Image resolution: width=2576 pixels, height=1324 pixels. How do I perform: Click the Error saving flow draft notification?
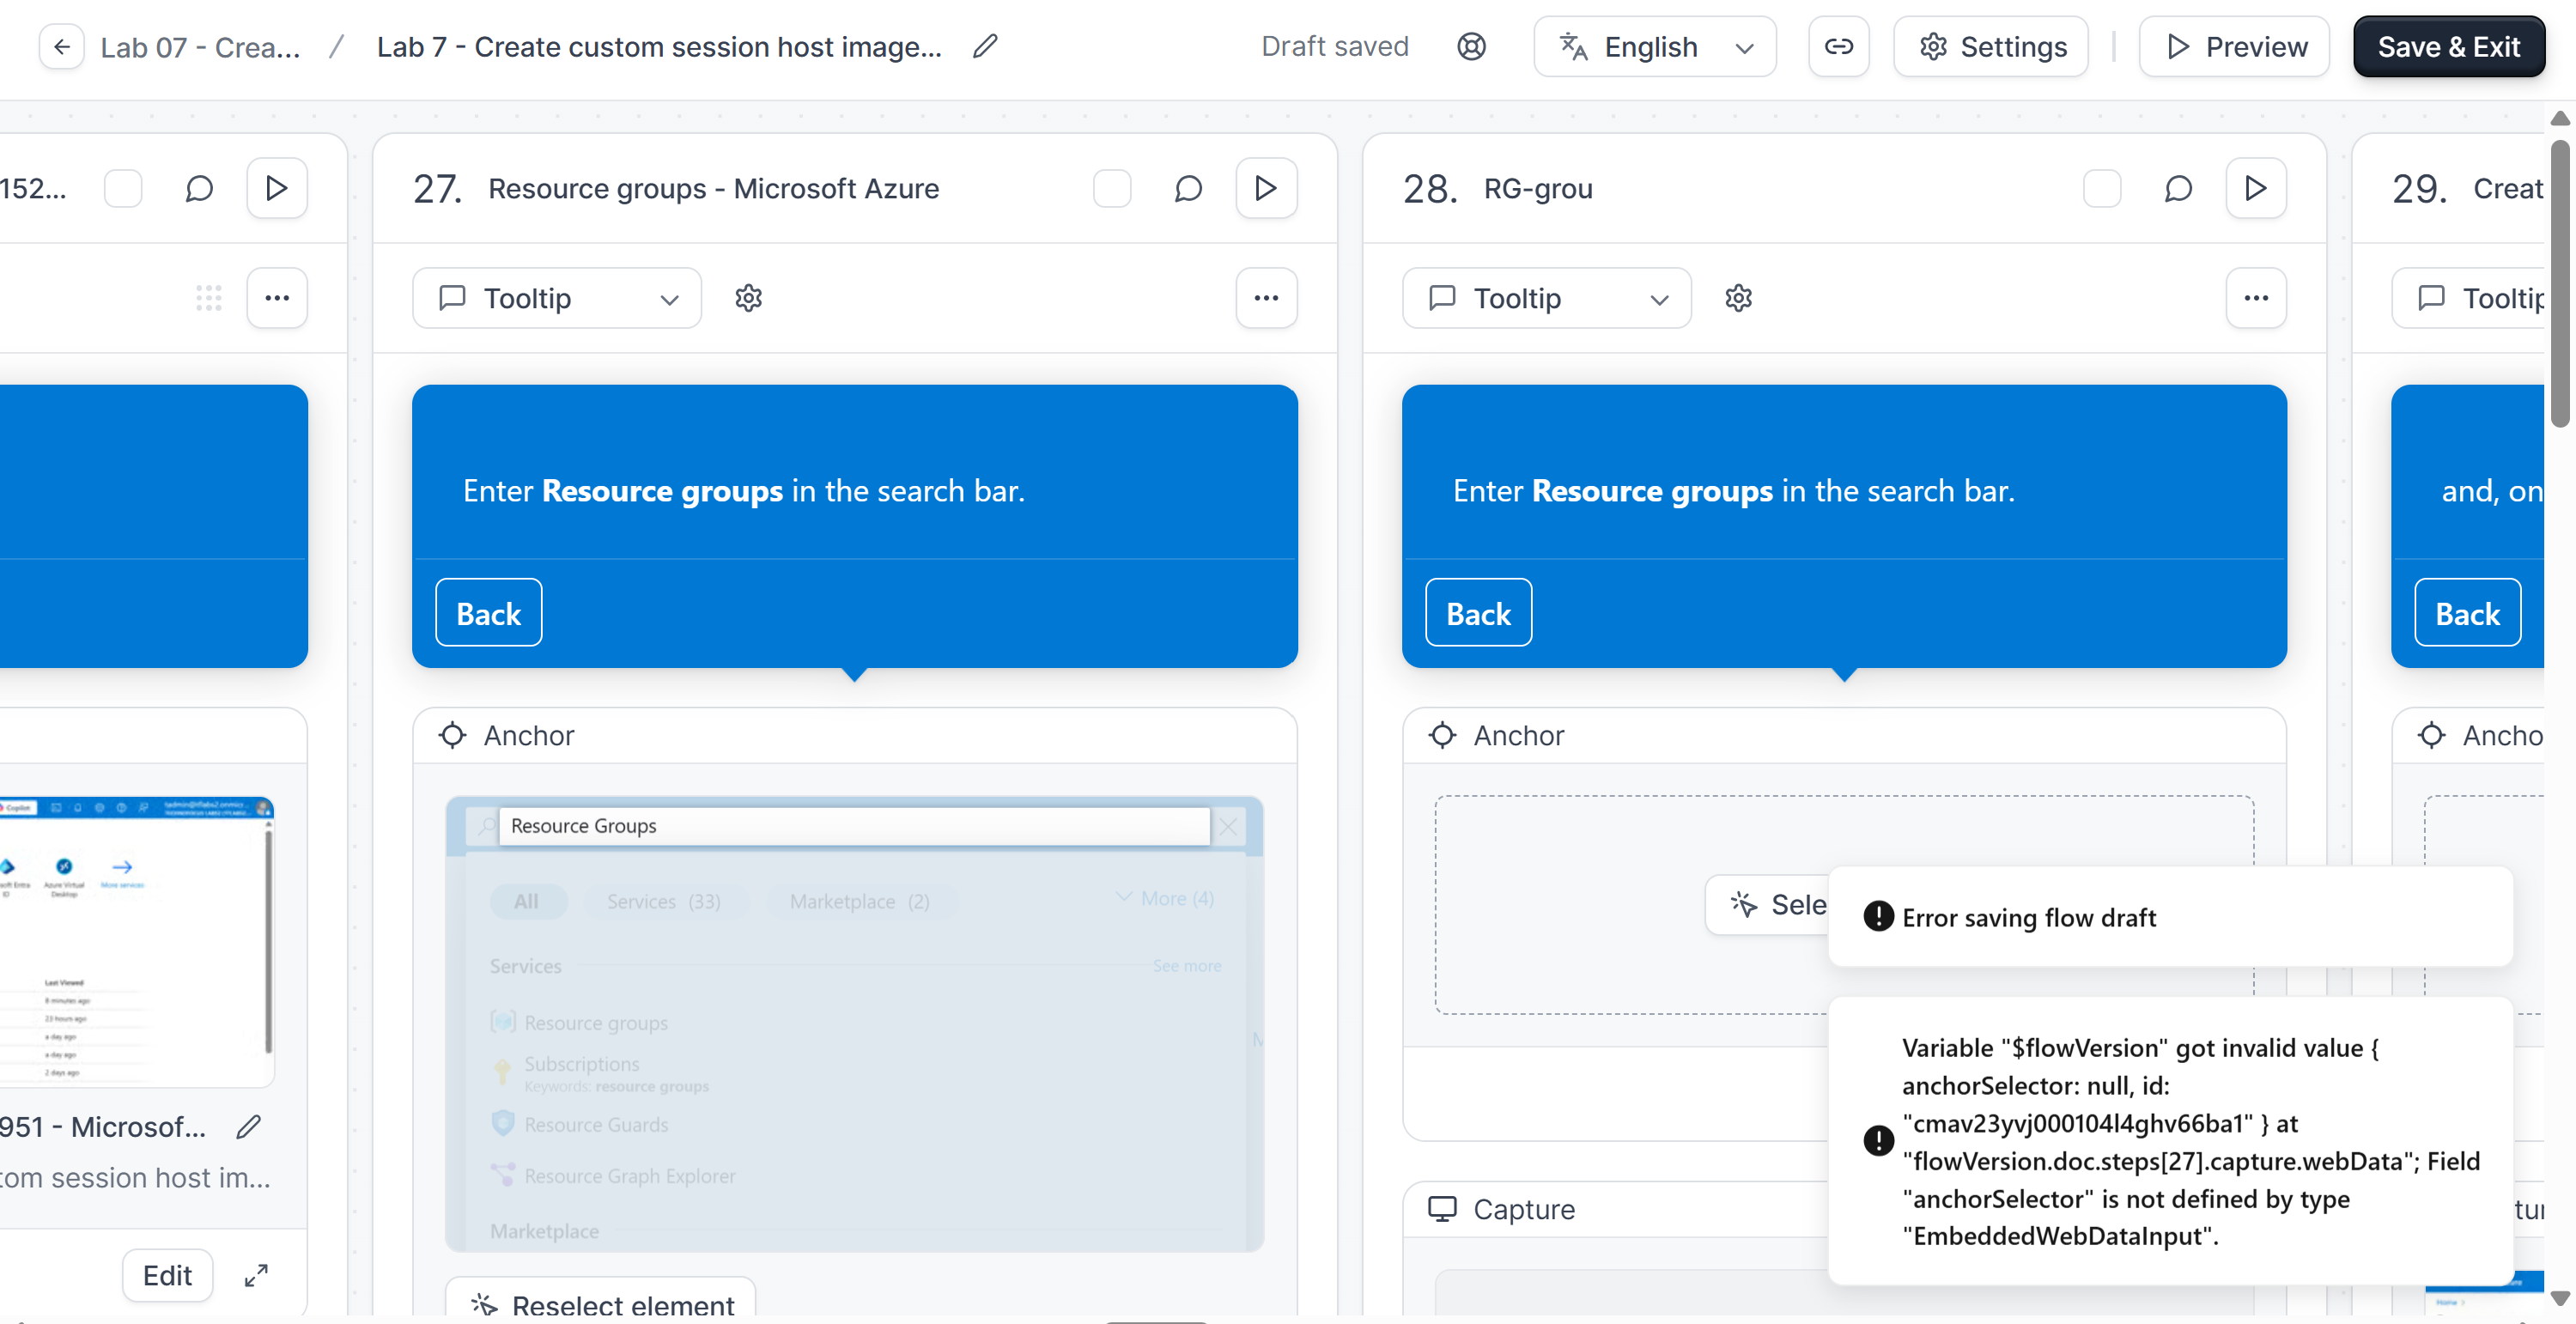(x=2171, y=917)
